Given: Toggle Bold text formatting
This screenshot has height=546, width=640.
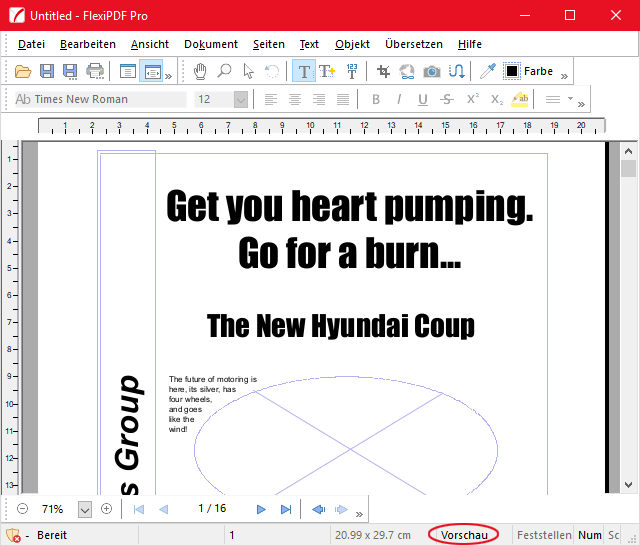Looking at the screenshot, I should [376, 99].
